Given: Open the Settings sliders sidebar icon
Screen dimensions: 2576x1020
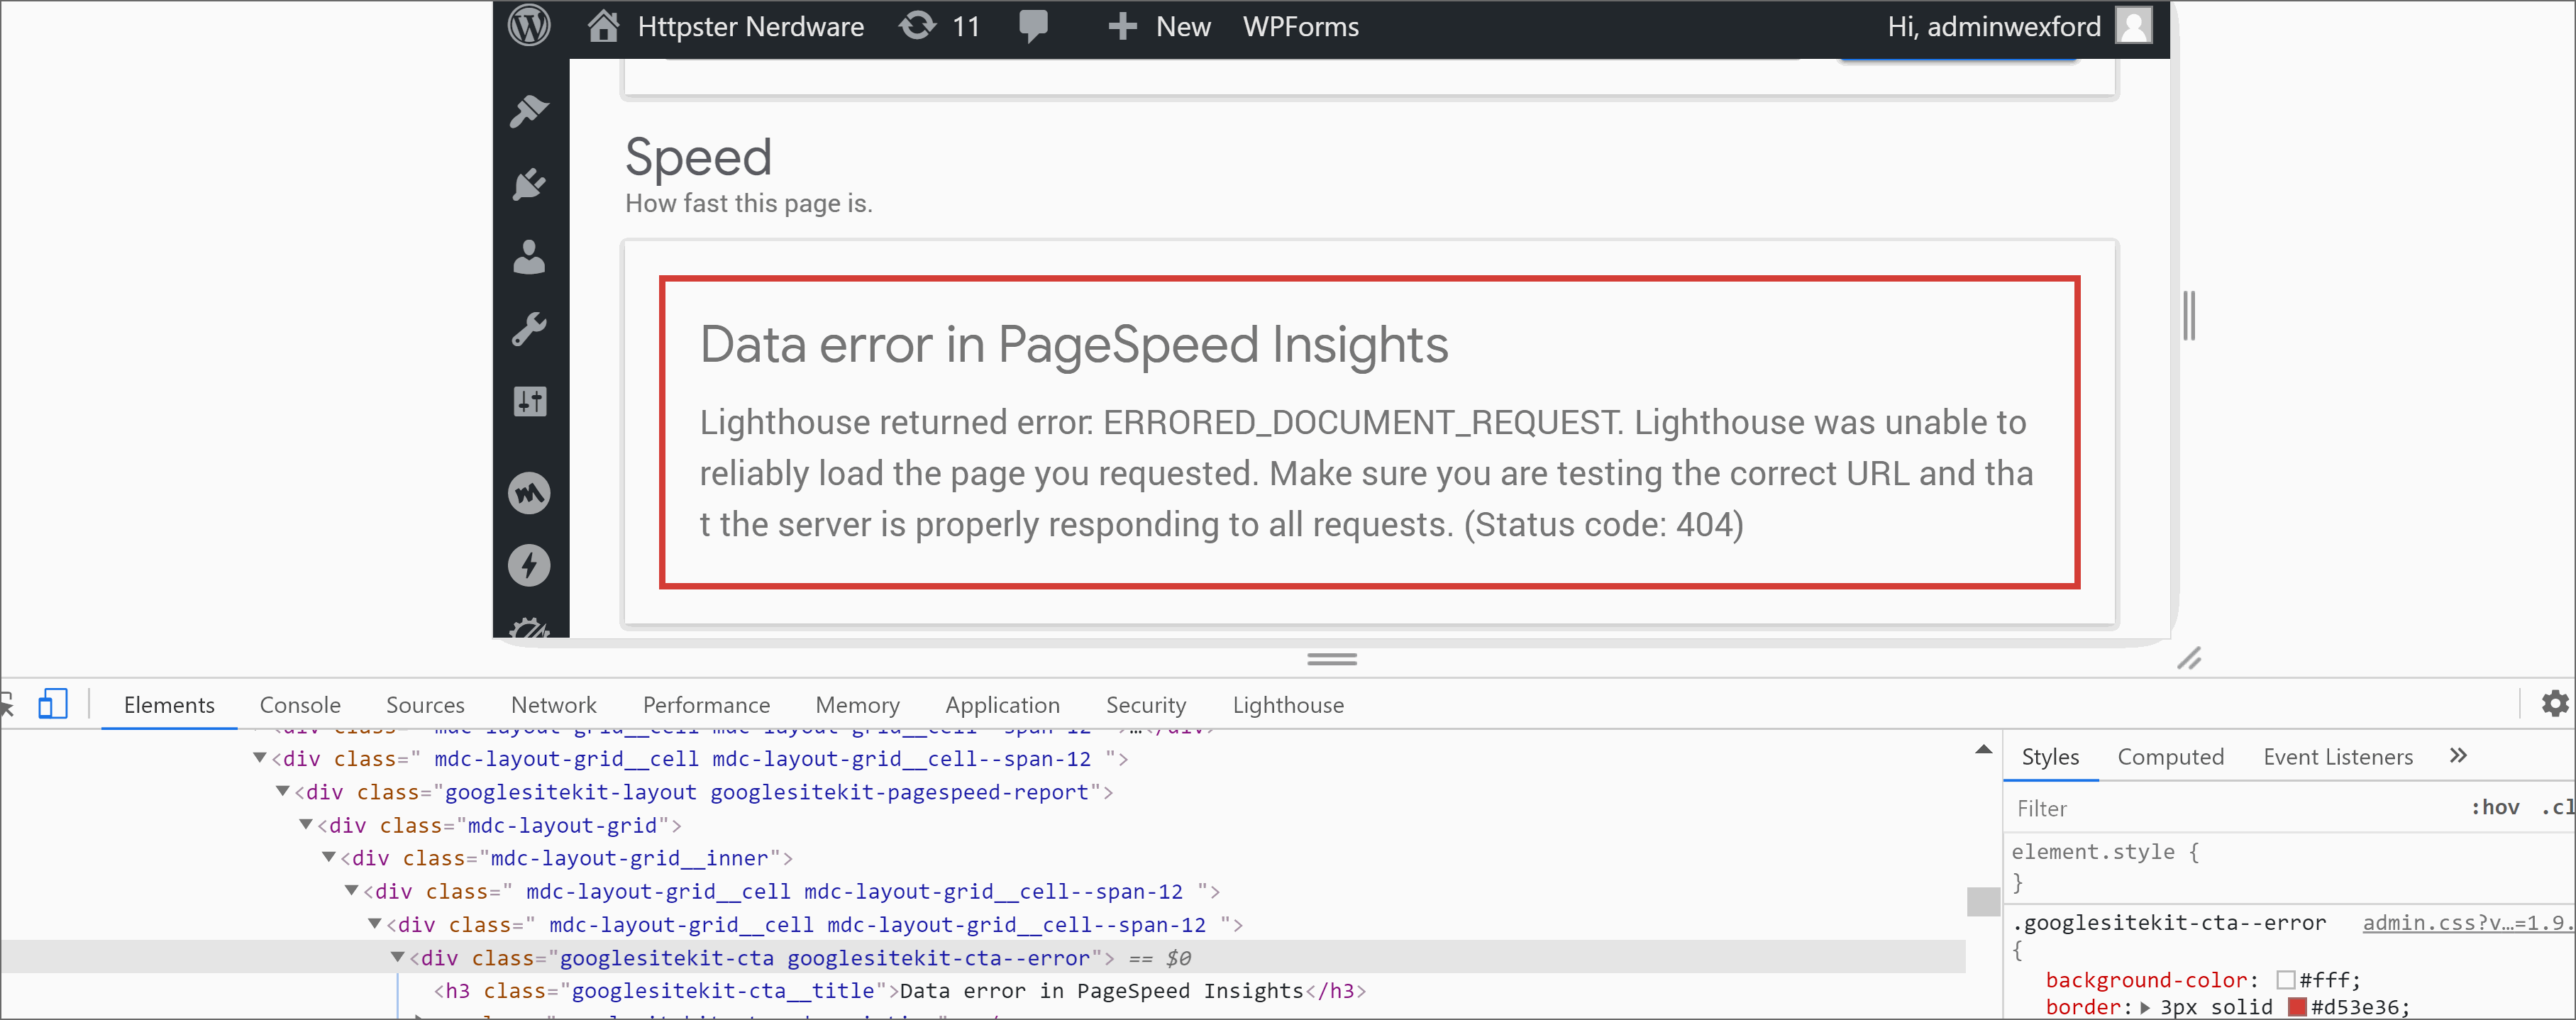Looking at the screenshot, I should [530, 402].
